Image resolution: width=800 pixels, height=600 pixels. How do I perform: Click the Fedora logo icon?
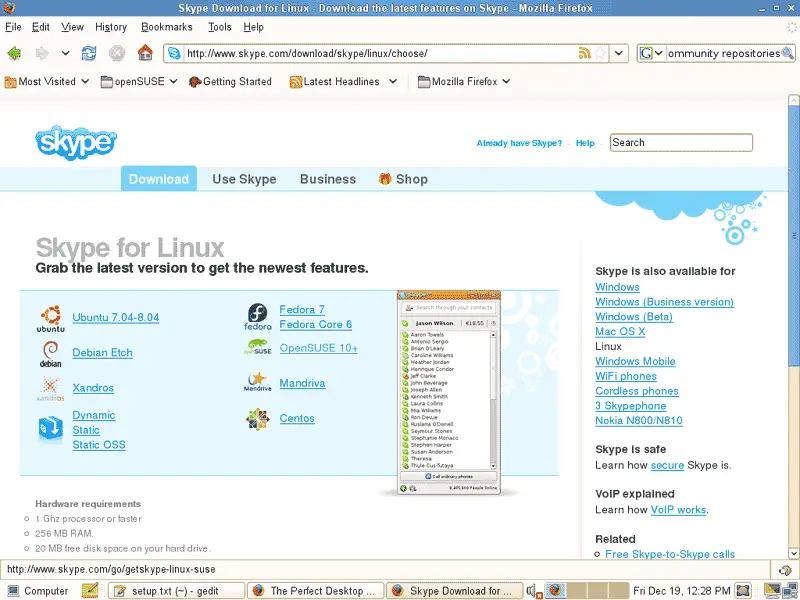pos(258,317)
